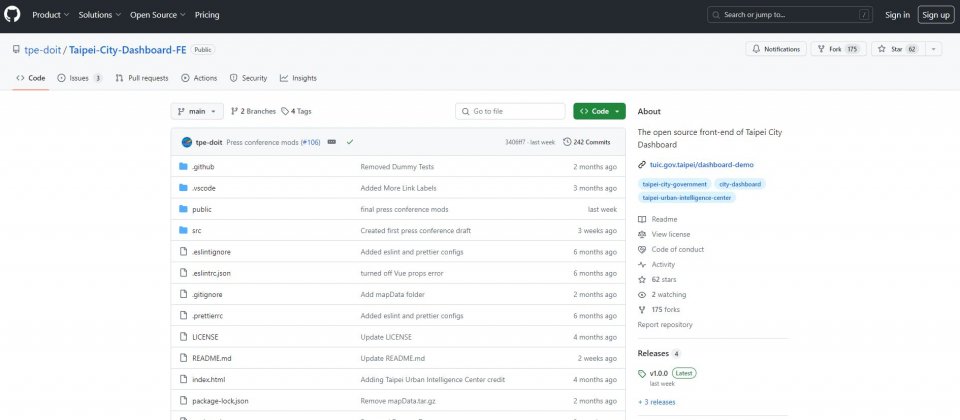Click tpe-doit avatar in commit bar
The image size is (960, 420).
coord(187,142)
